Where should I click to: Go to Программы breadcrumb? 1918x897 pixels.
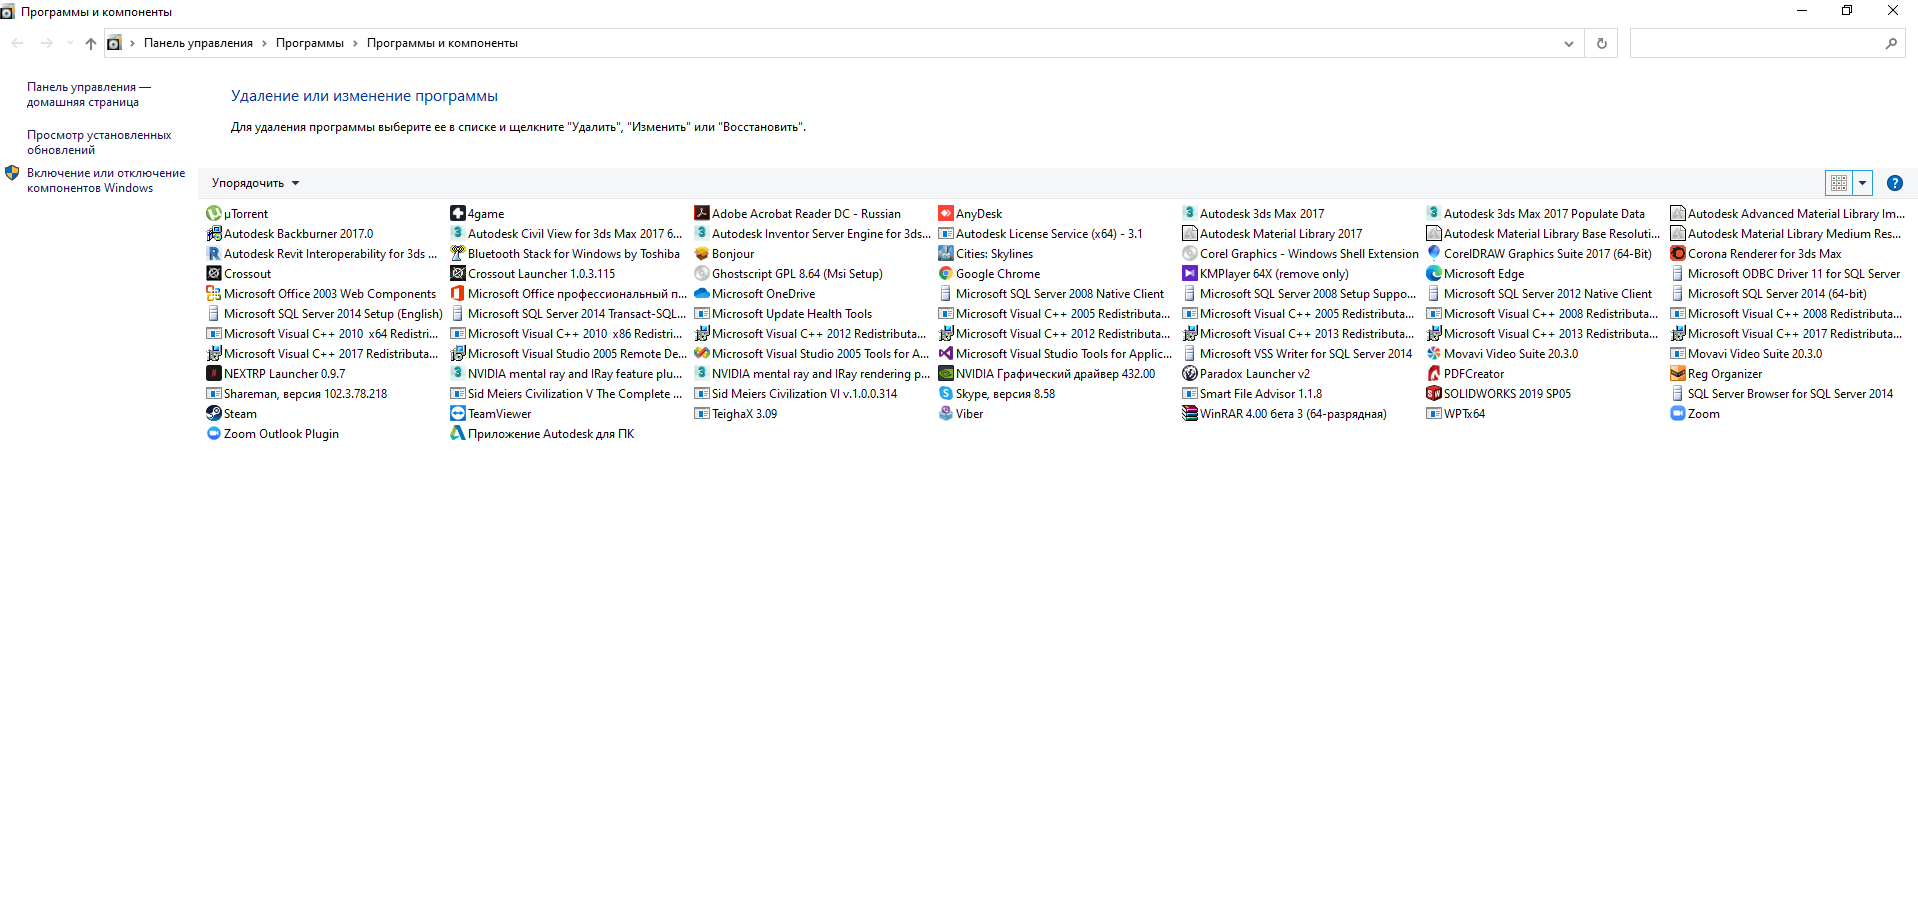310,43
